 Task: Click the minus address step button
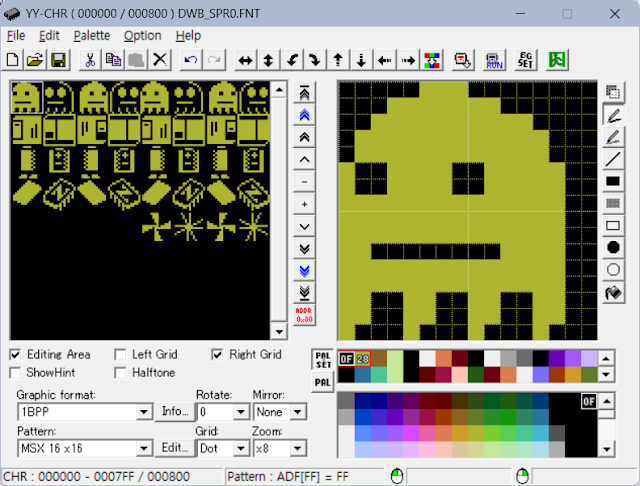(x=304, y=182)
